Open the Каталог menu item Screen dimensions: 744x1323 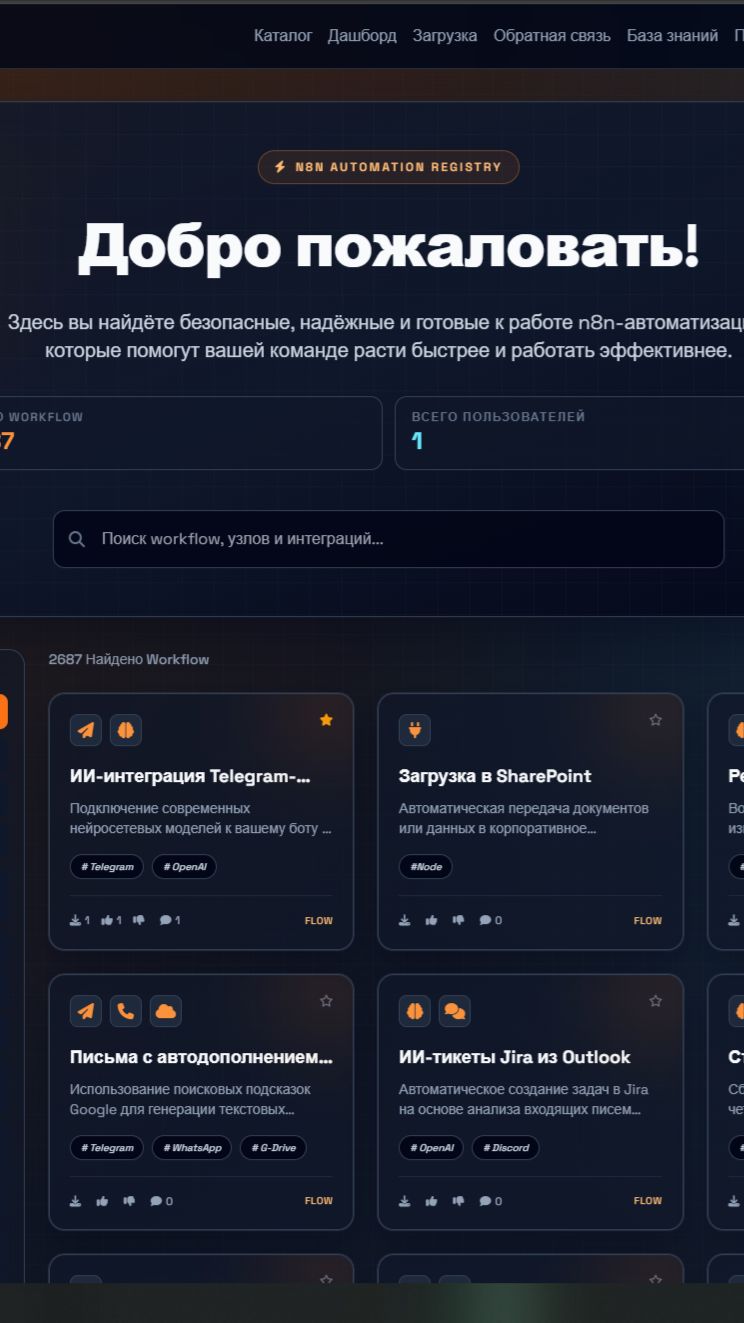point(283,36)
